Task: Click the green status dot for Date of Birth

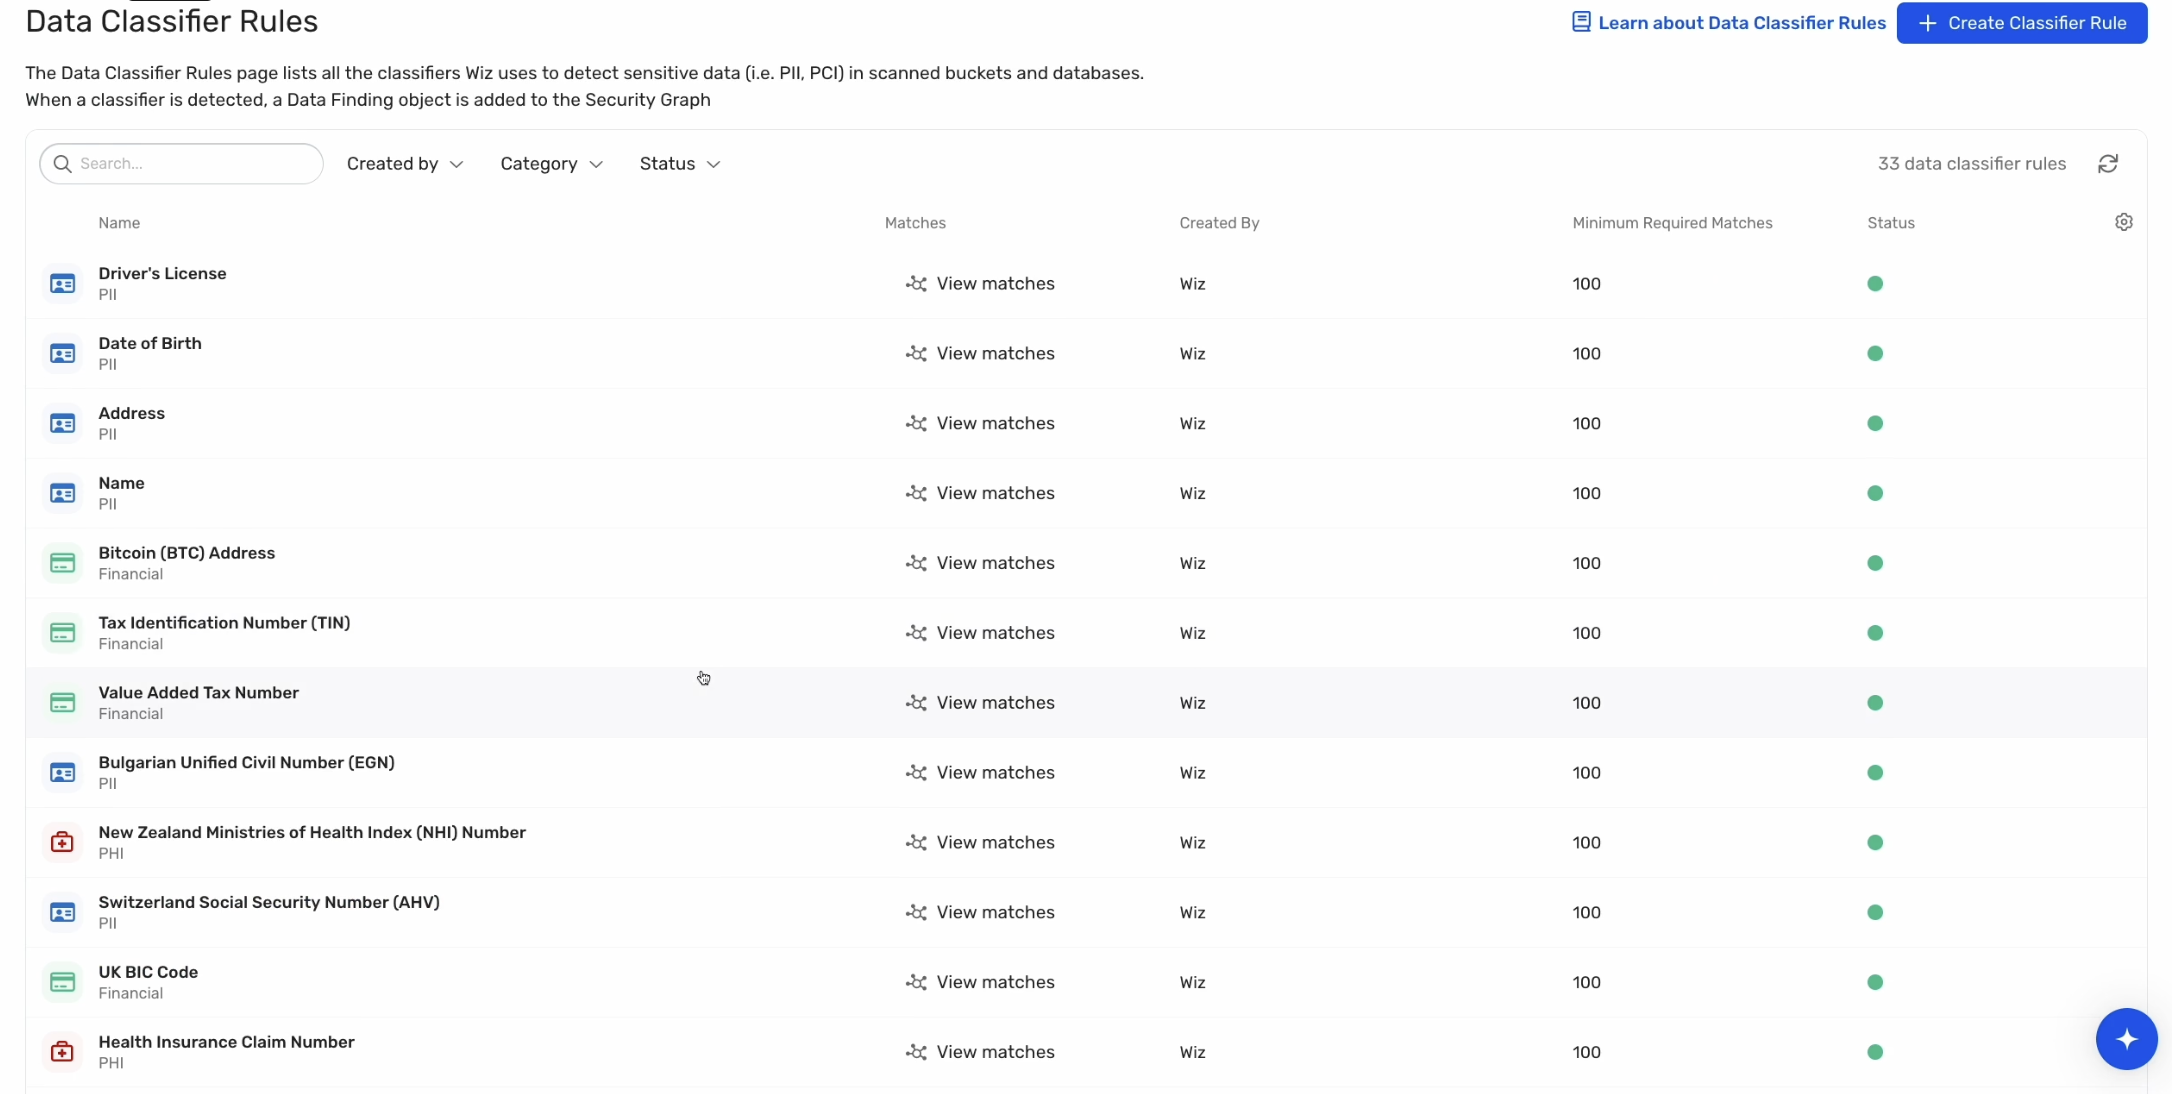Action: [x=1875, y=354]
